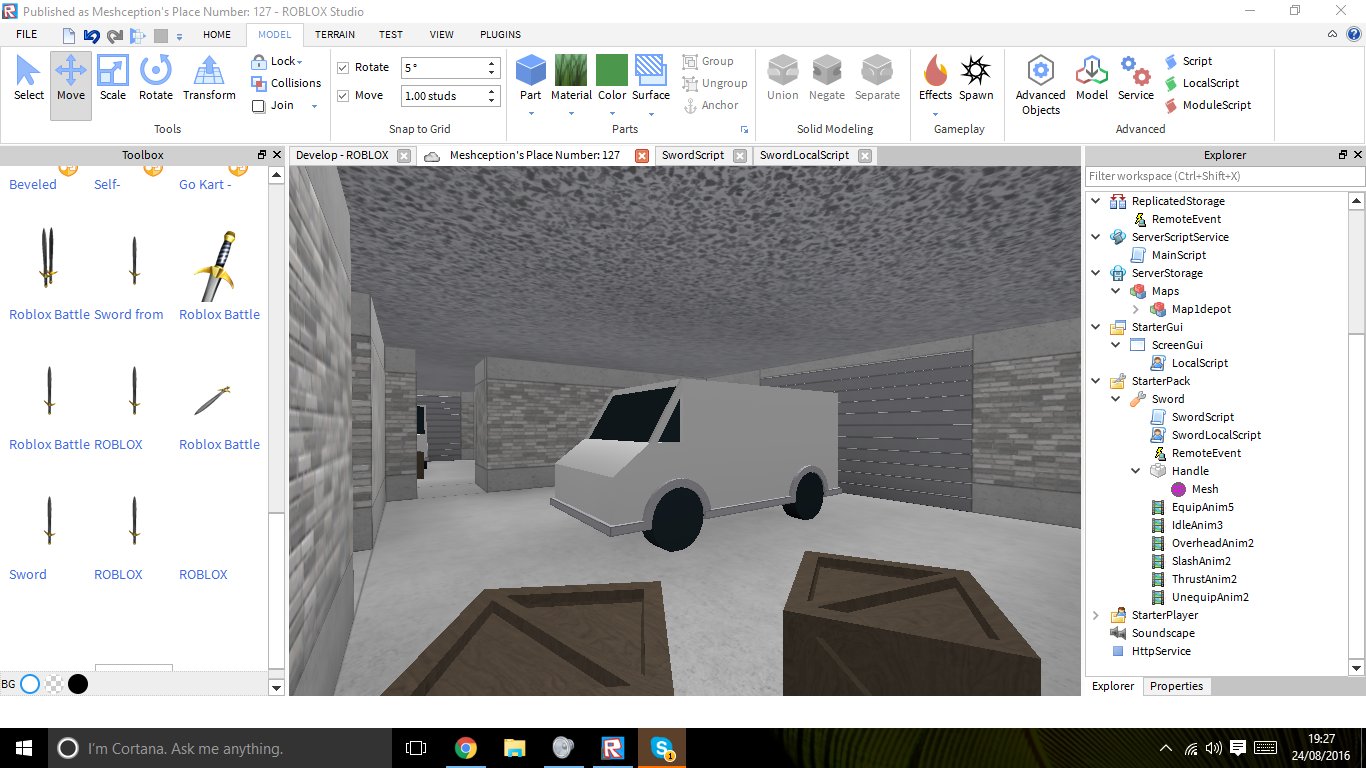The width and height of the screenshot is (1366, 768).
Task: Switch to the HOME ribbon tab
Action: [x=217, y=34]
